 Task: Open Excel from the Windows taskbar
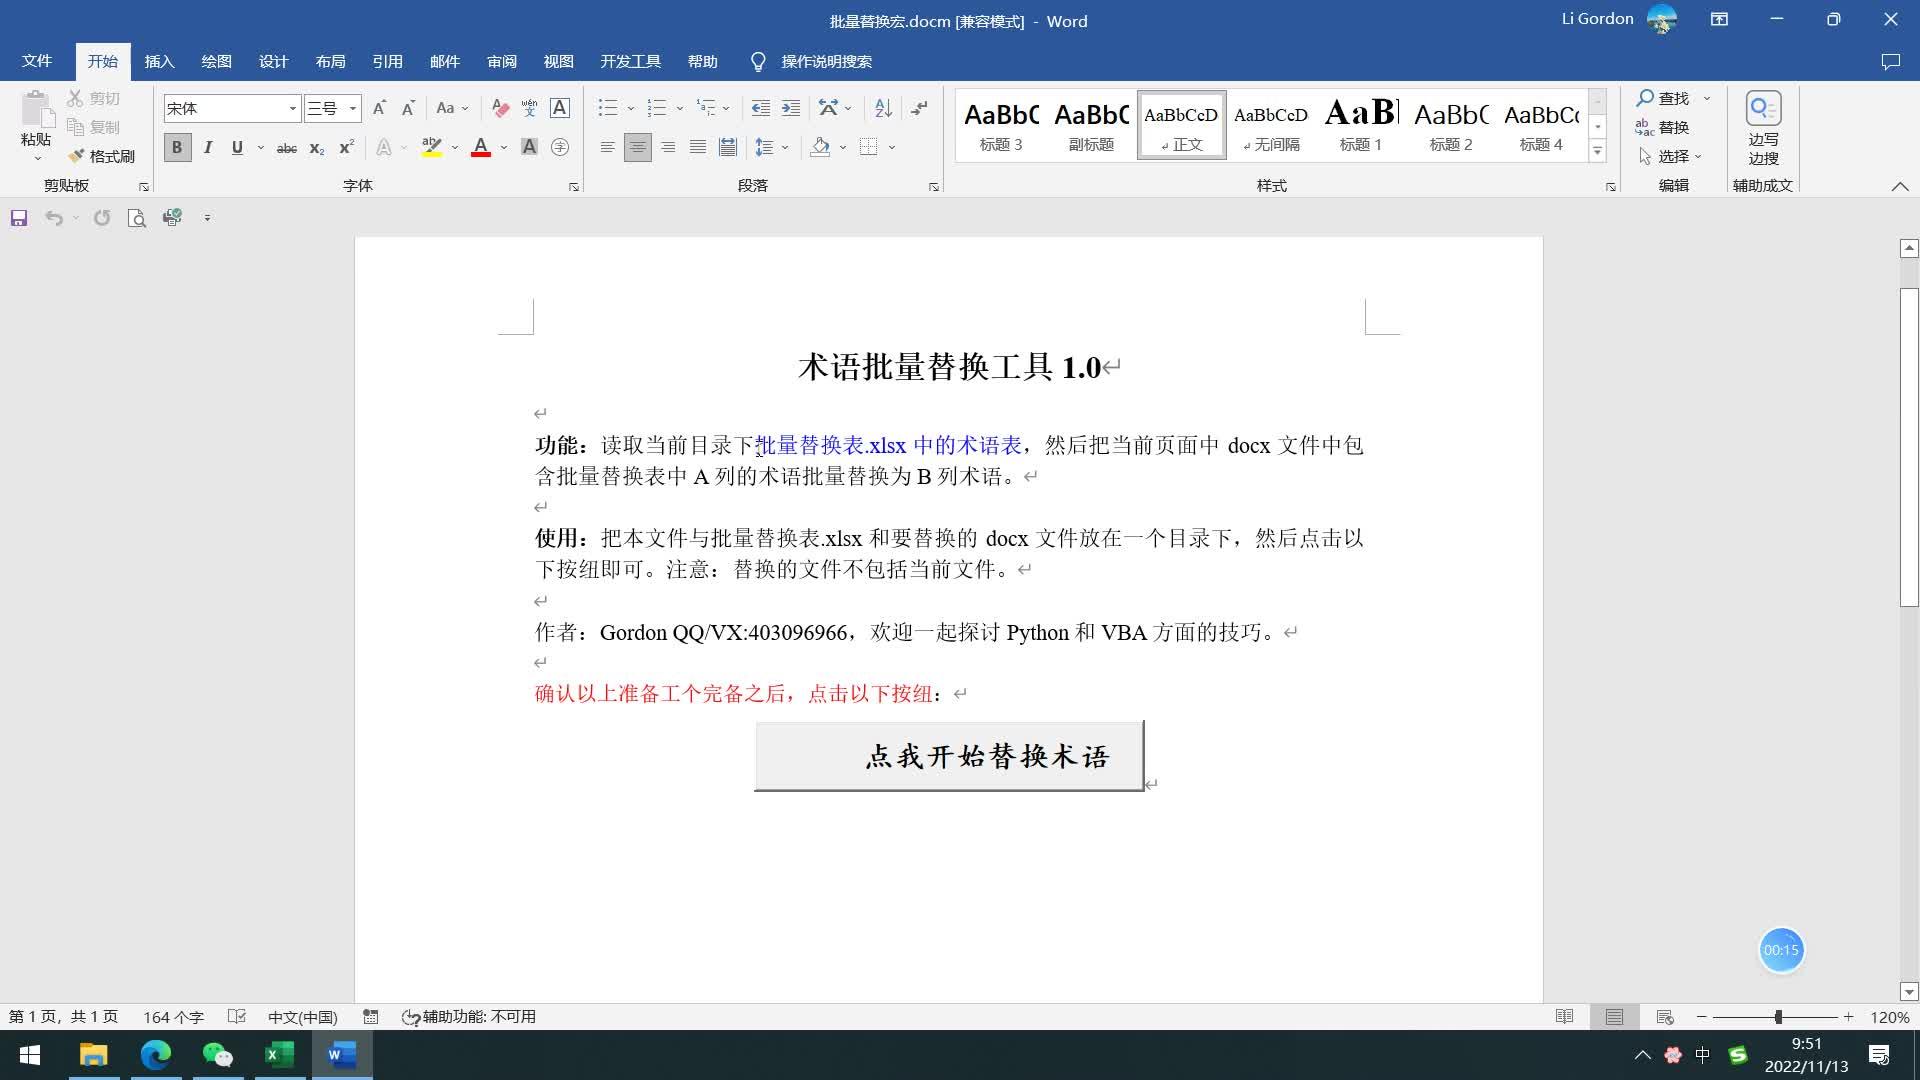pos(279,1055)
